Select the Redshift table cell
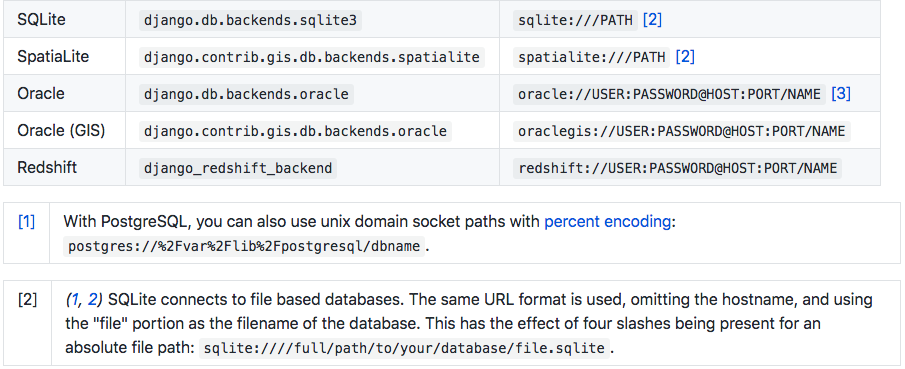 coord(65,167)
